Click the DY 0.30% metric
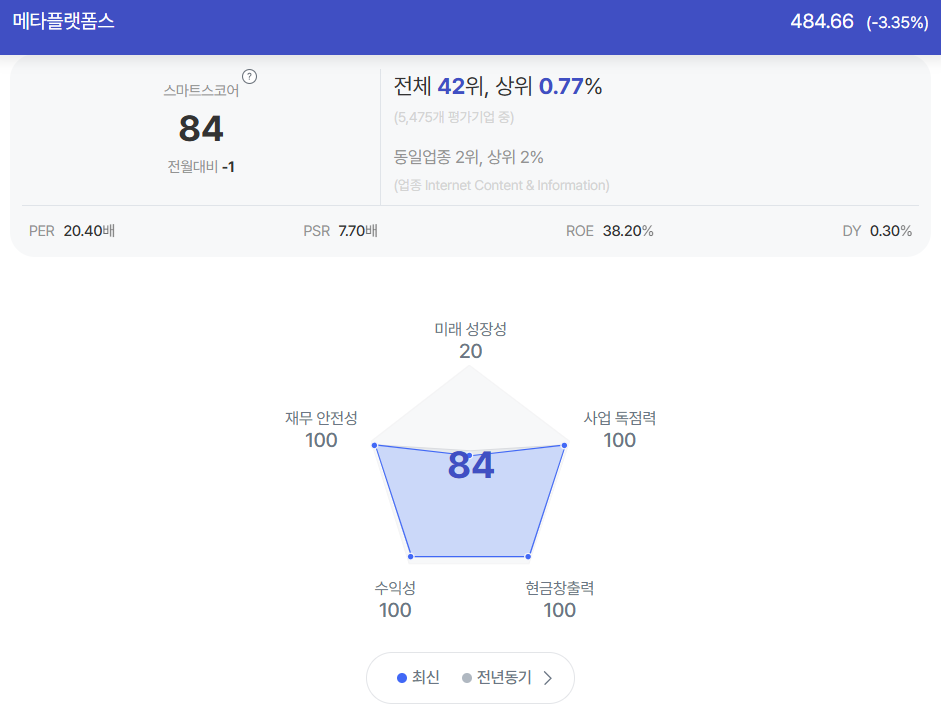 [877, 231]
